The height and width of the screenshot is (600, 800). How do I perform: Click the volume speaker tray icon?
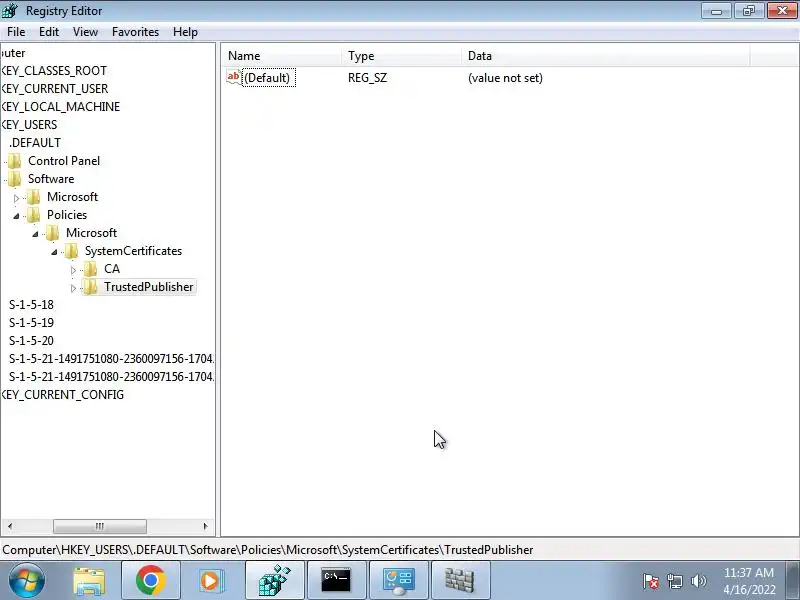pos(698,581)
